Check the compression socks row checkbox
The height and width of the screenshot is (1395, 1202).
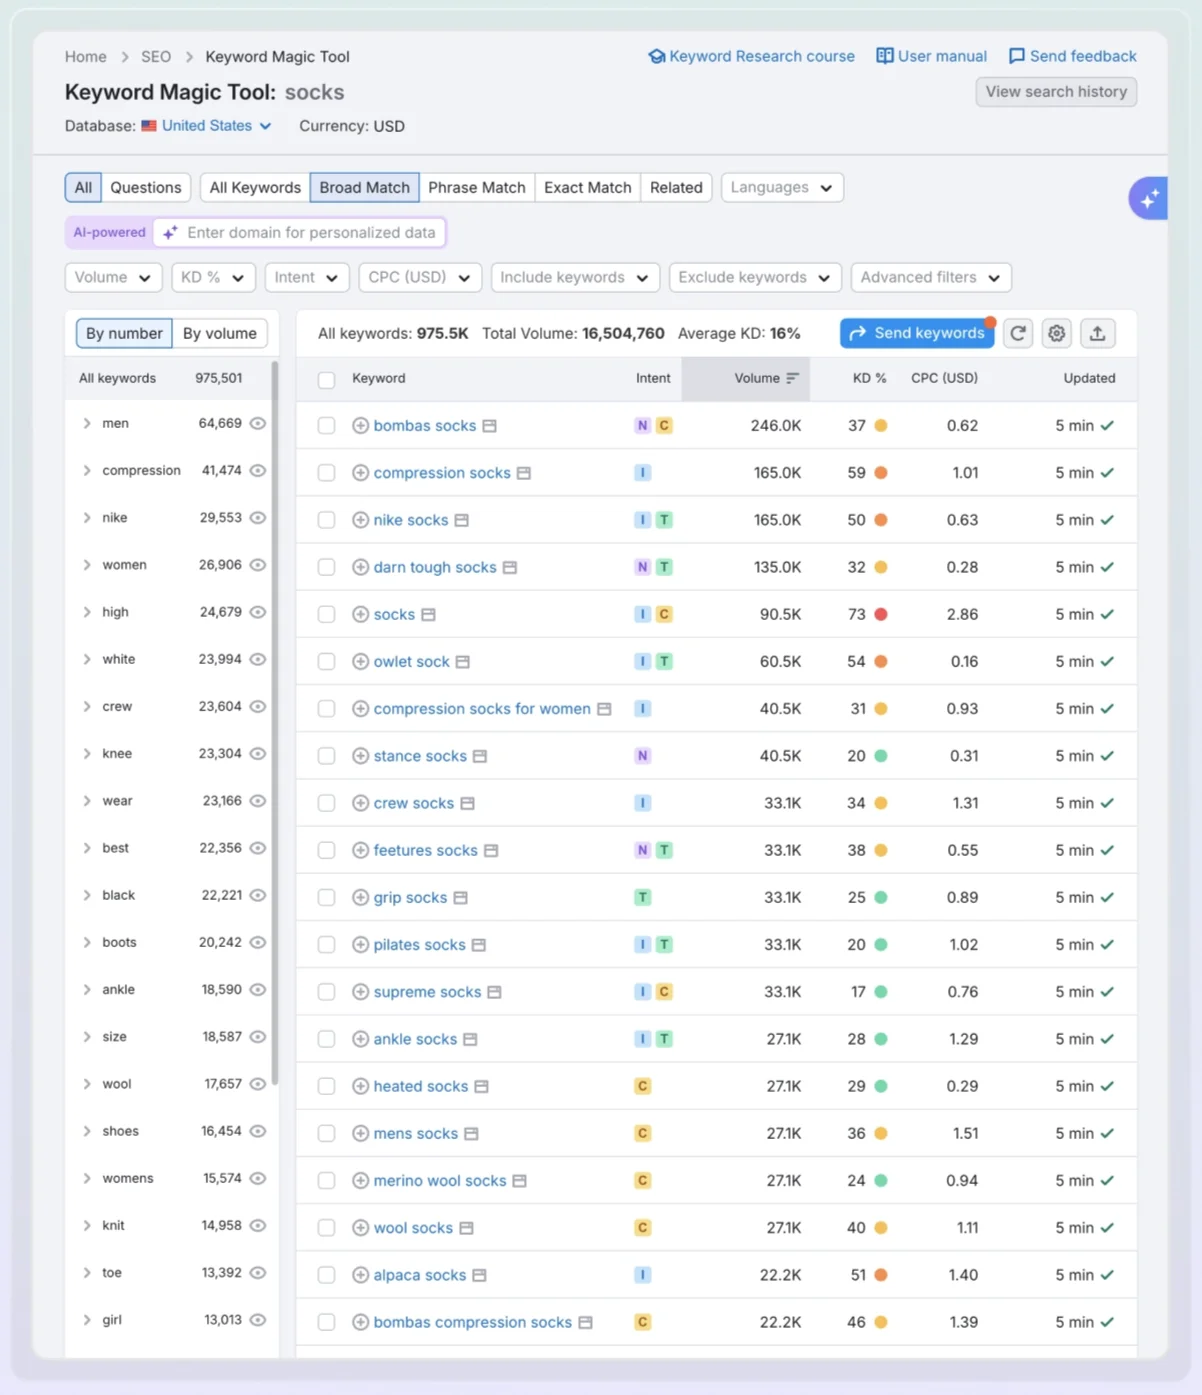coord(326,473)
